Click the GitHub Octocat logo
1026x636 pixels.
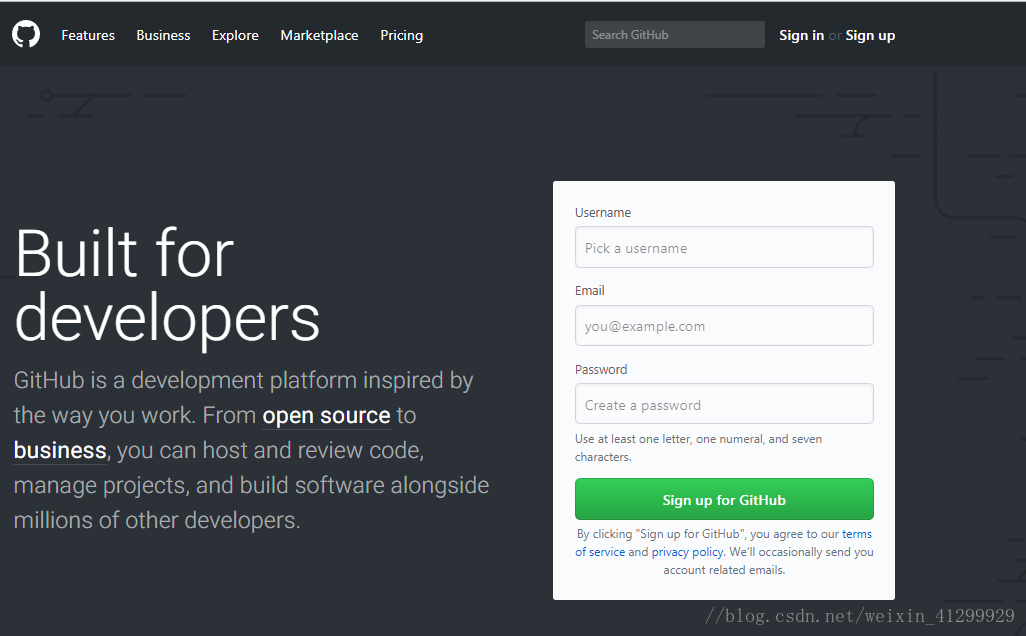(x=26, y=35)
